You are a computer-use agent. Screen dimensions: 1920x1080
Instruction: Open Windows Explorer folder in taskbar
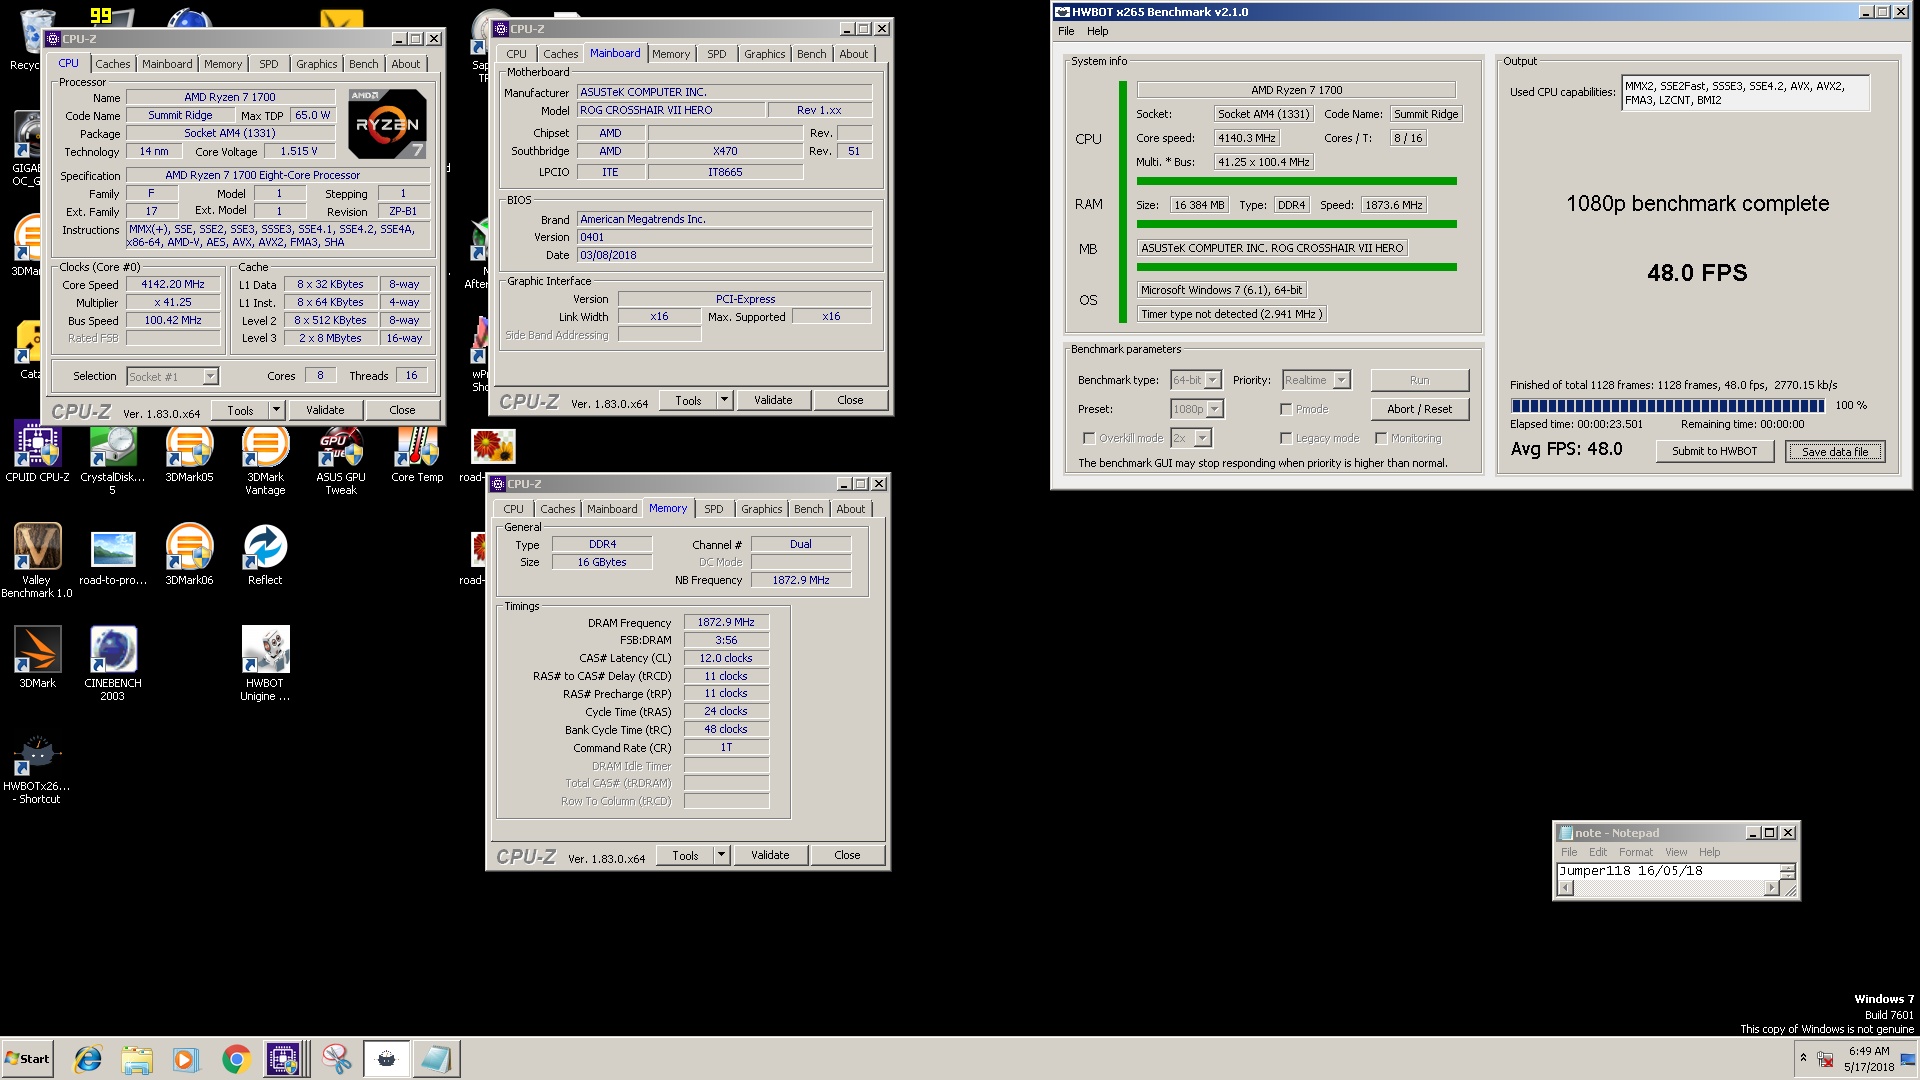[137, 1059]
